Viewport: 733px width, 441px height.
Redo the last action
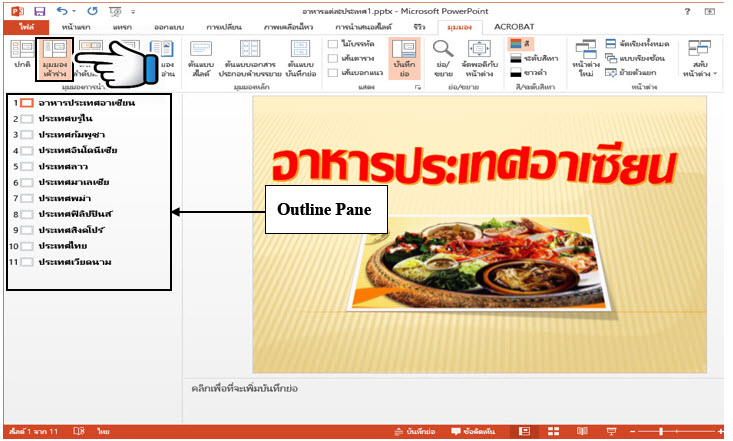point(93,11)
